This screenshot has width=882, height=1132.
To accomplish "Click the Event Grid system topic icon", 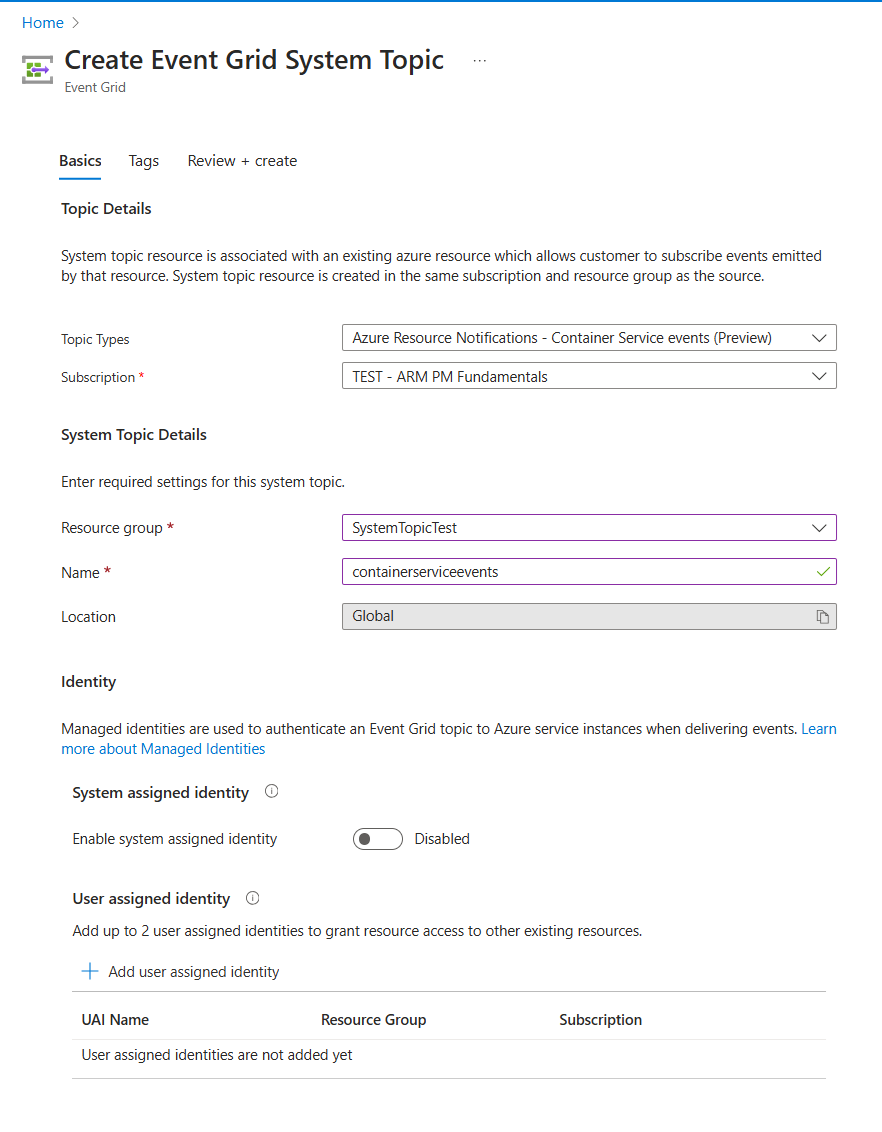I will (38, 69).
